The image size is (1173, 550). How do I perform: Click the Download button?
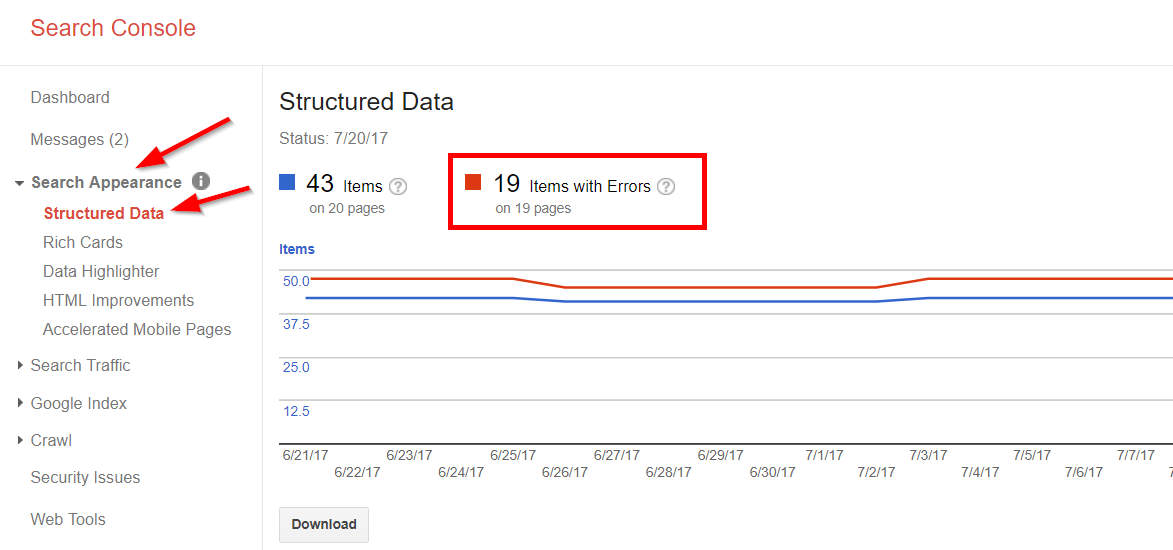point(324,525)
